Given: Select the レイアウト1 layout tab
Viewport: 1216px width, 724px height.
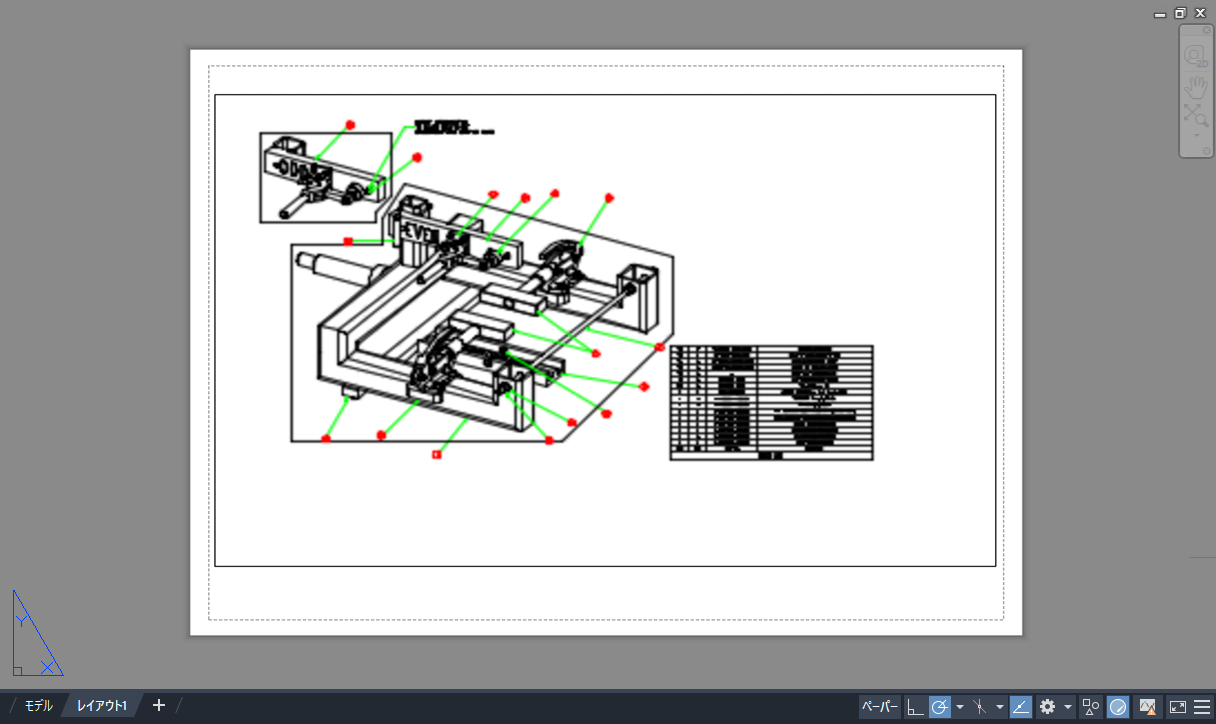Looking at the screenshot, I should point(102,706).
